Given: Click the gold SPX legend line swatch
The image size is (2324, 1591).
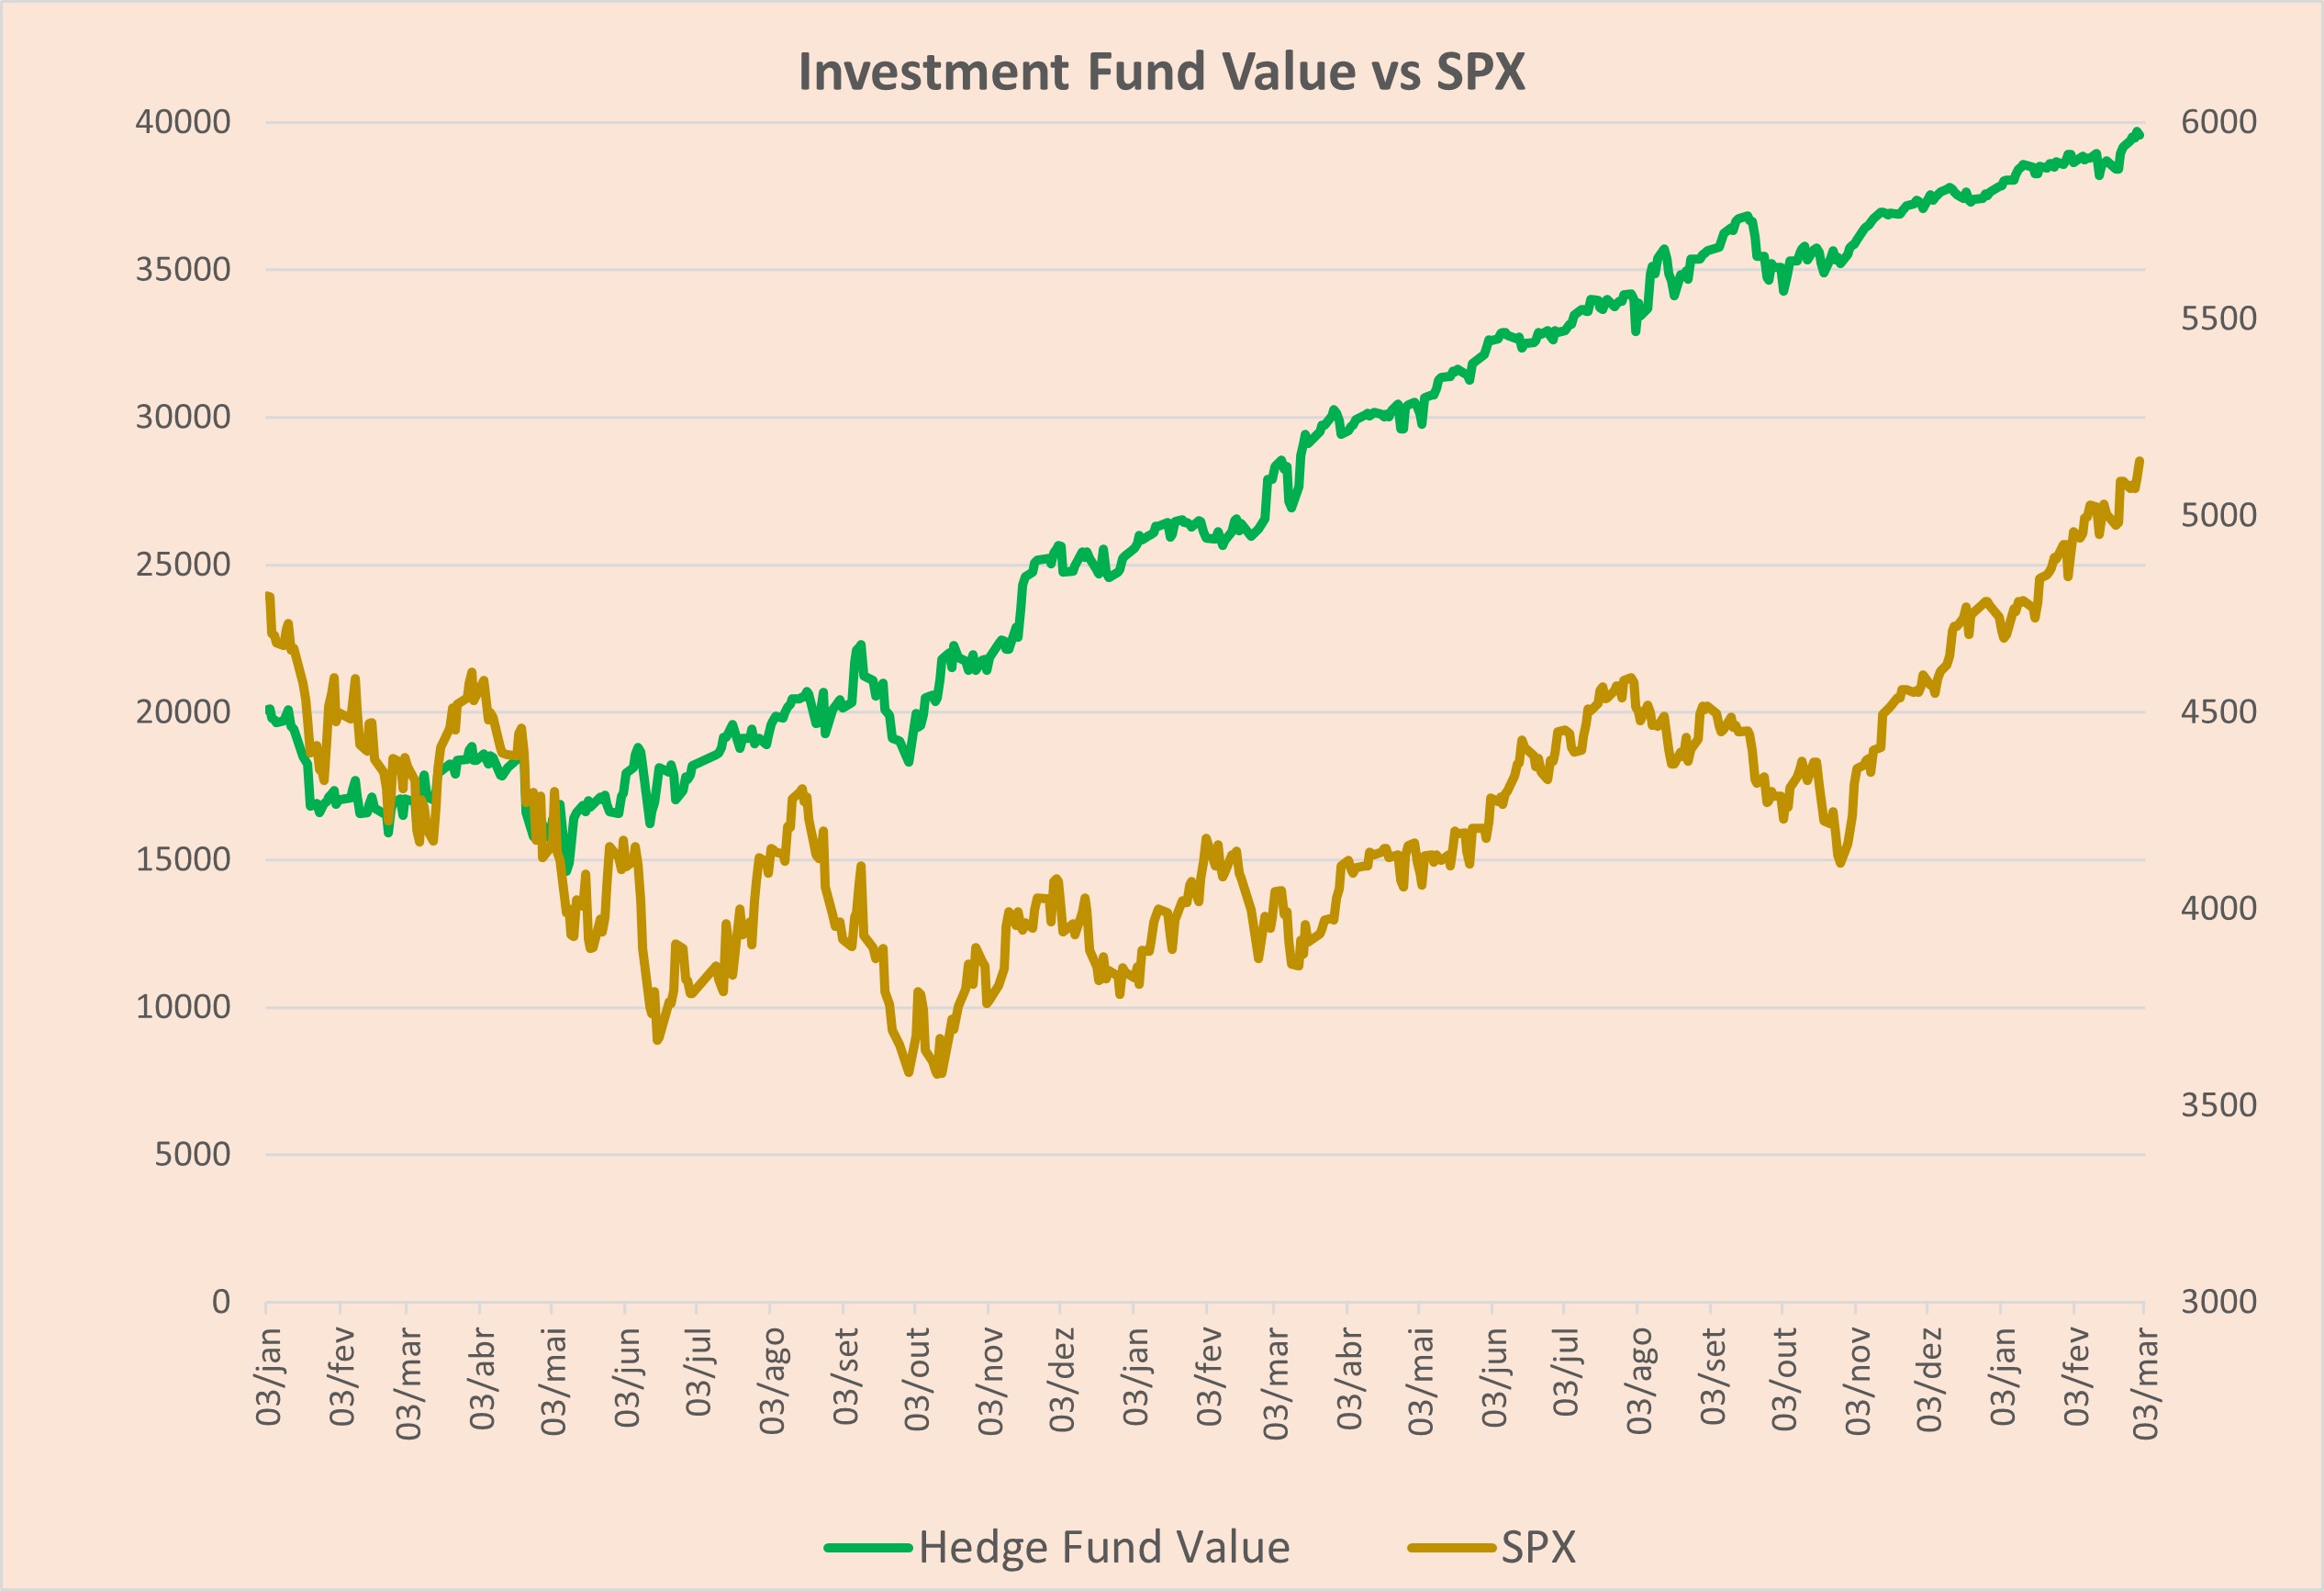Looking at the screenshot, I should pos(1451,1548).
